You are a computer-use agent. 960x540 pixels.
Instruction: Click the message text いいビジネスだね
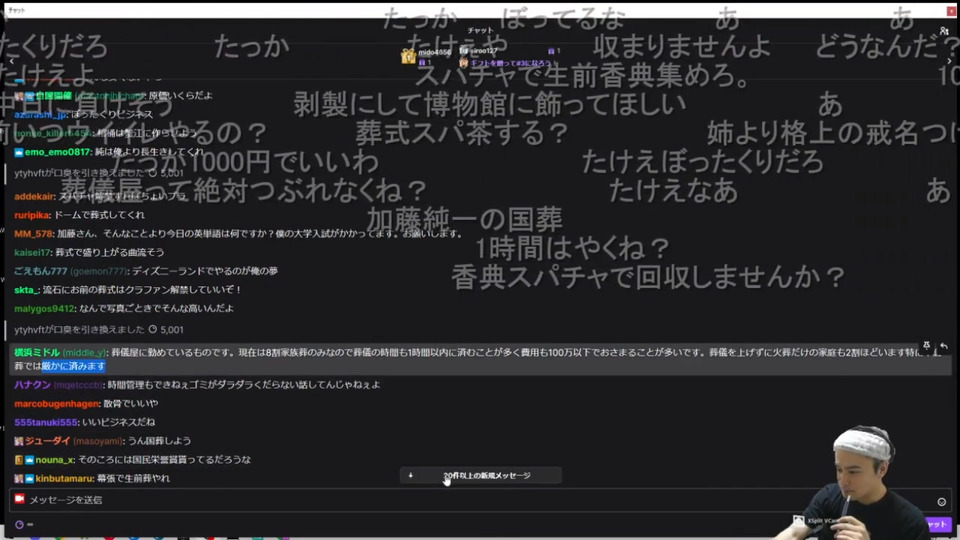tap(118, 422)
